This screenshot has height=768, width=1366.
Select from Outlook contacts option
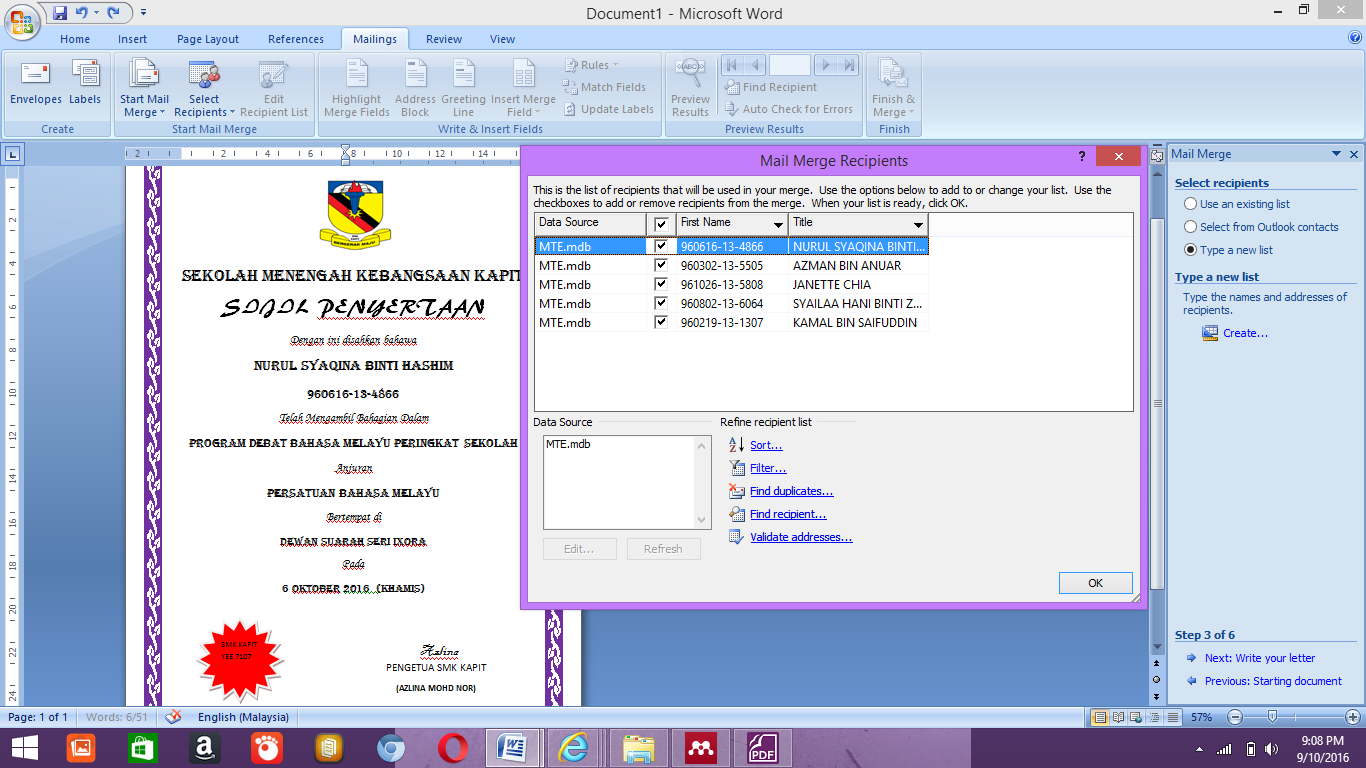pyautogui.click(x=1190, y=227)
